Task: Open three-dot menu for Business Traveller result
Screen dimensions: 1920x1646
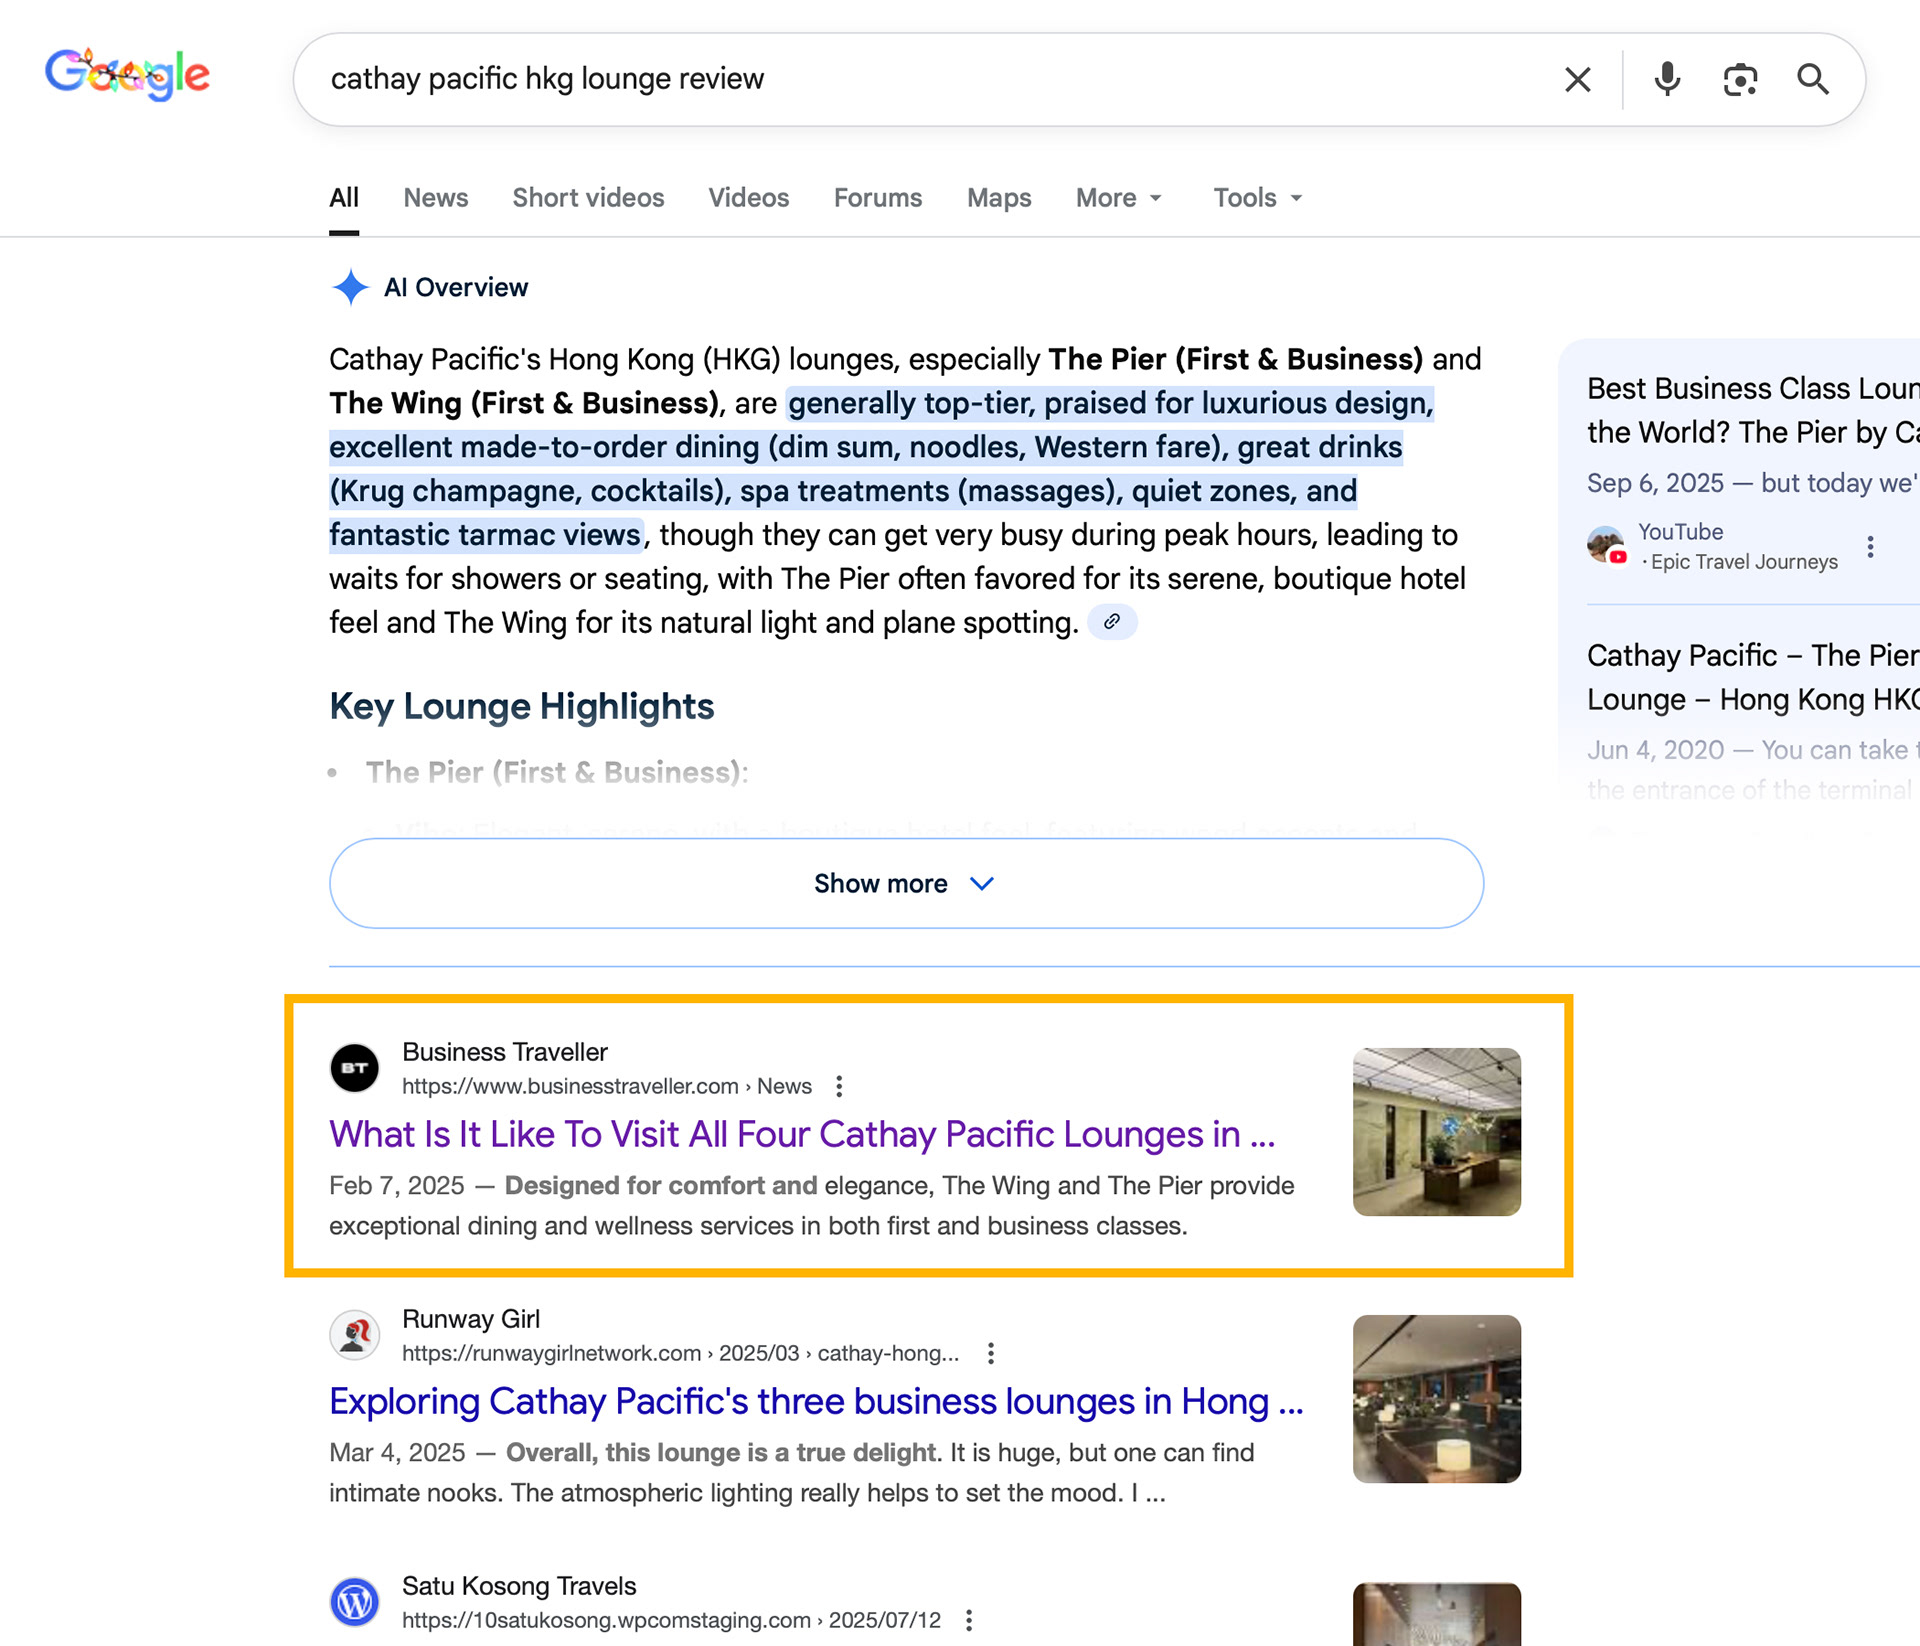Action: coord(839,1086)
